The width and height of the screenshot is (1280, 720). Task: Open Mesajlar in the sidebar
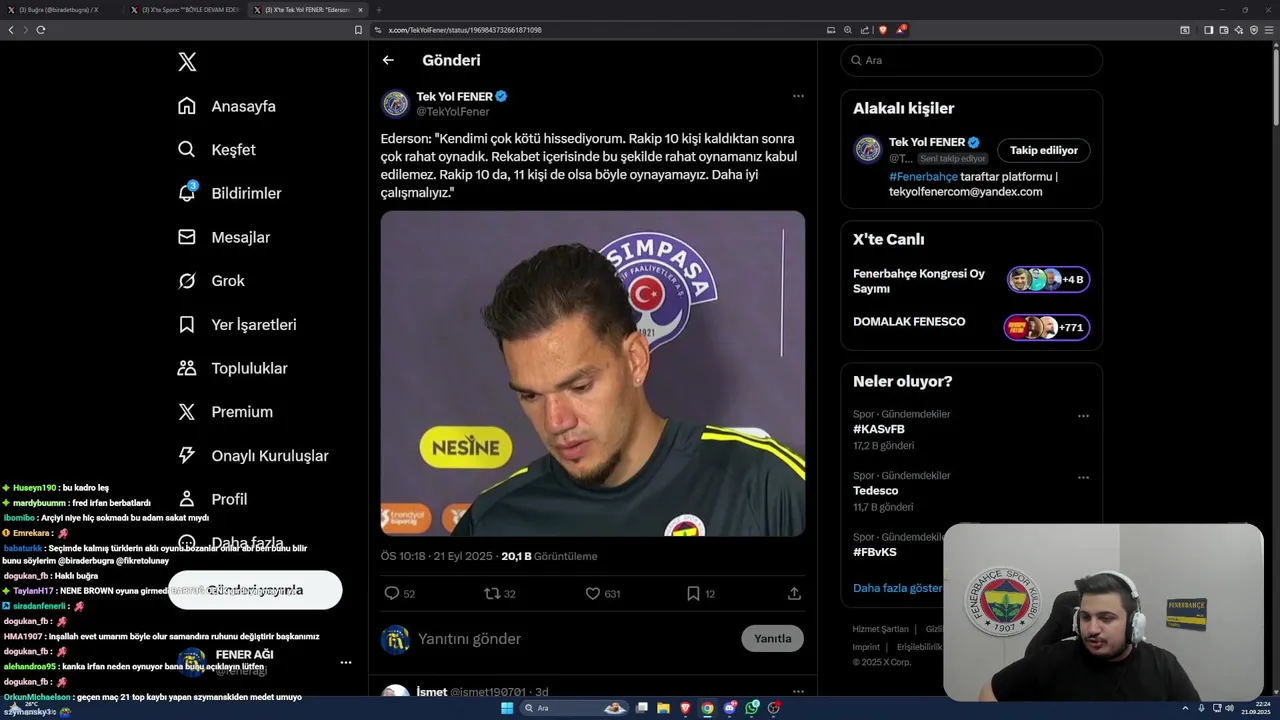223,237
